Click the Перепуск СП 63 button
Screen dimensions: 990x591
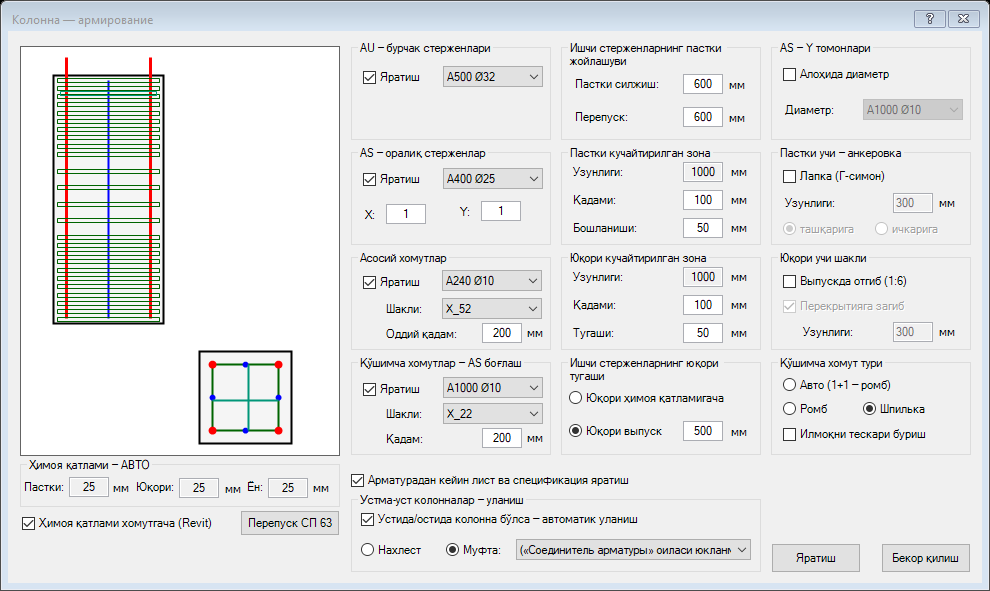290,523
